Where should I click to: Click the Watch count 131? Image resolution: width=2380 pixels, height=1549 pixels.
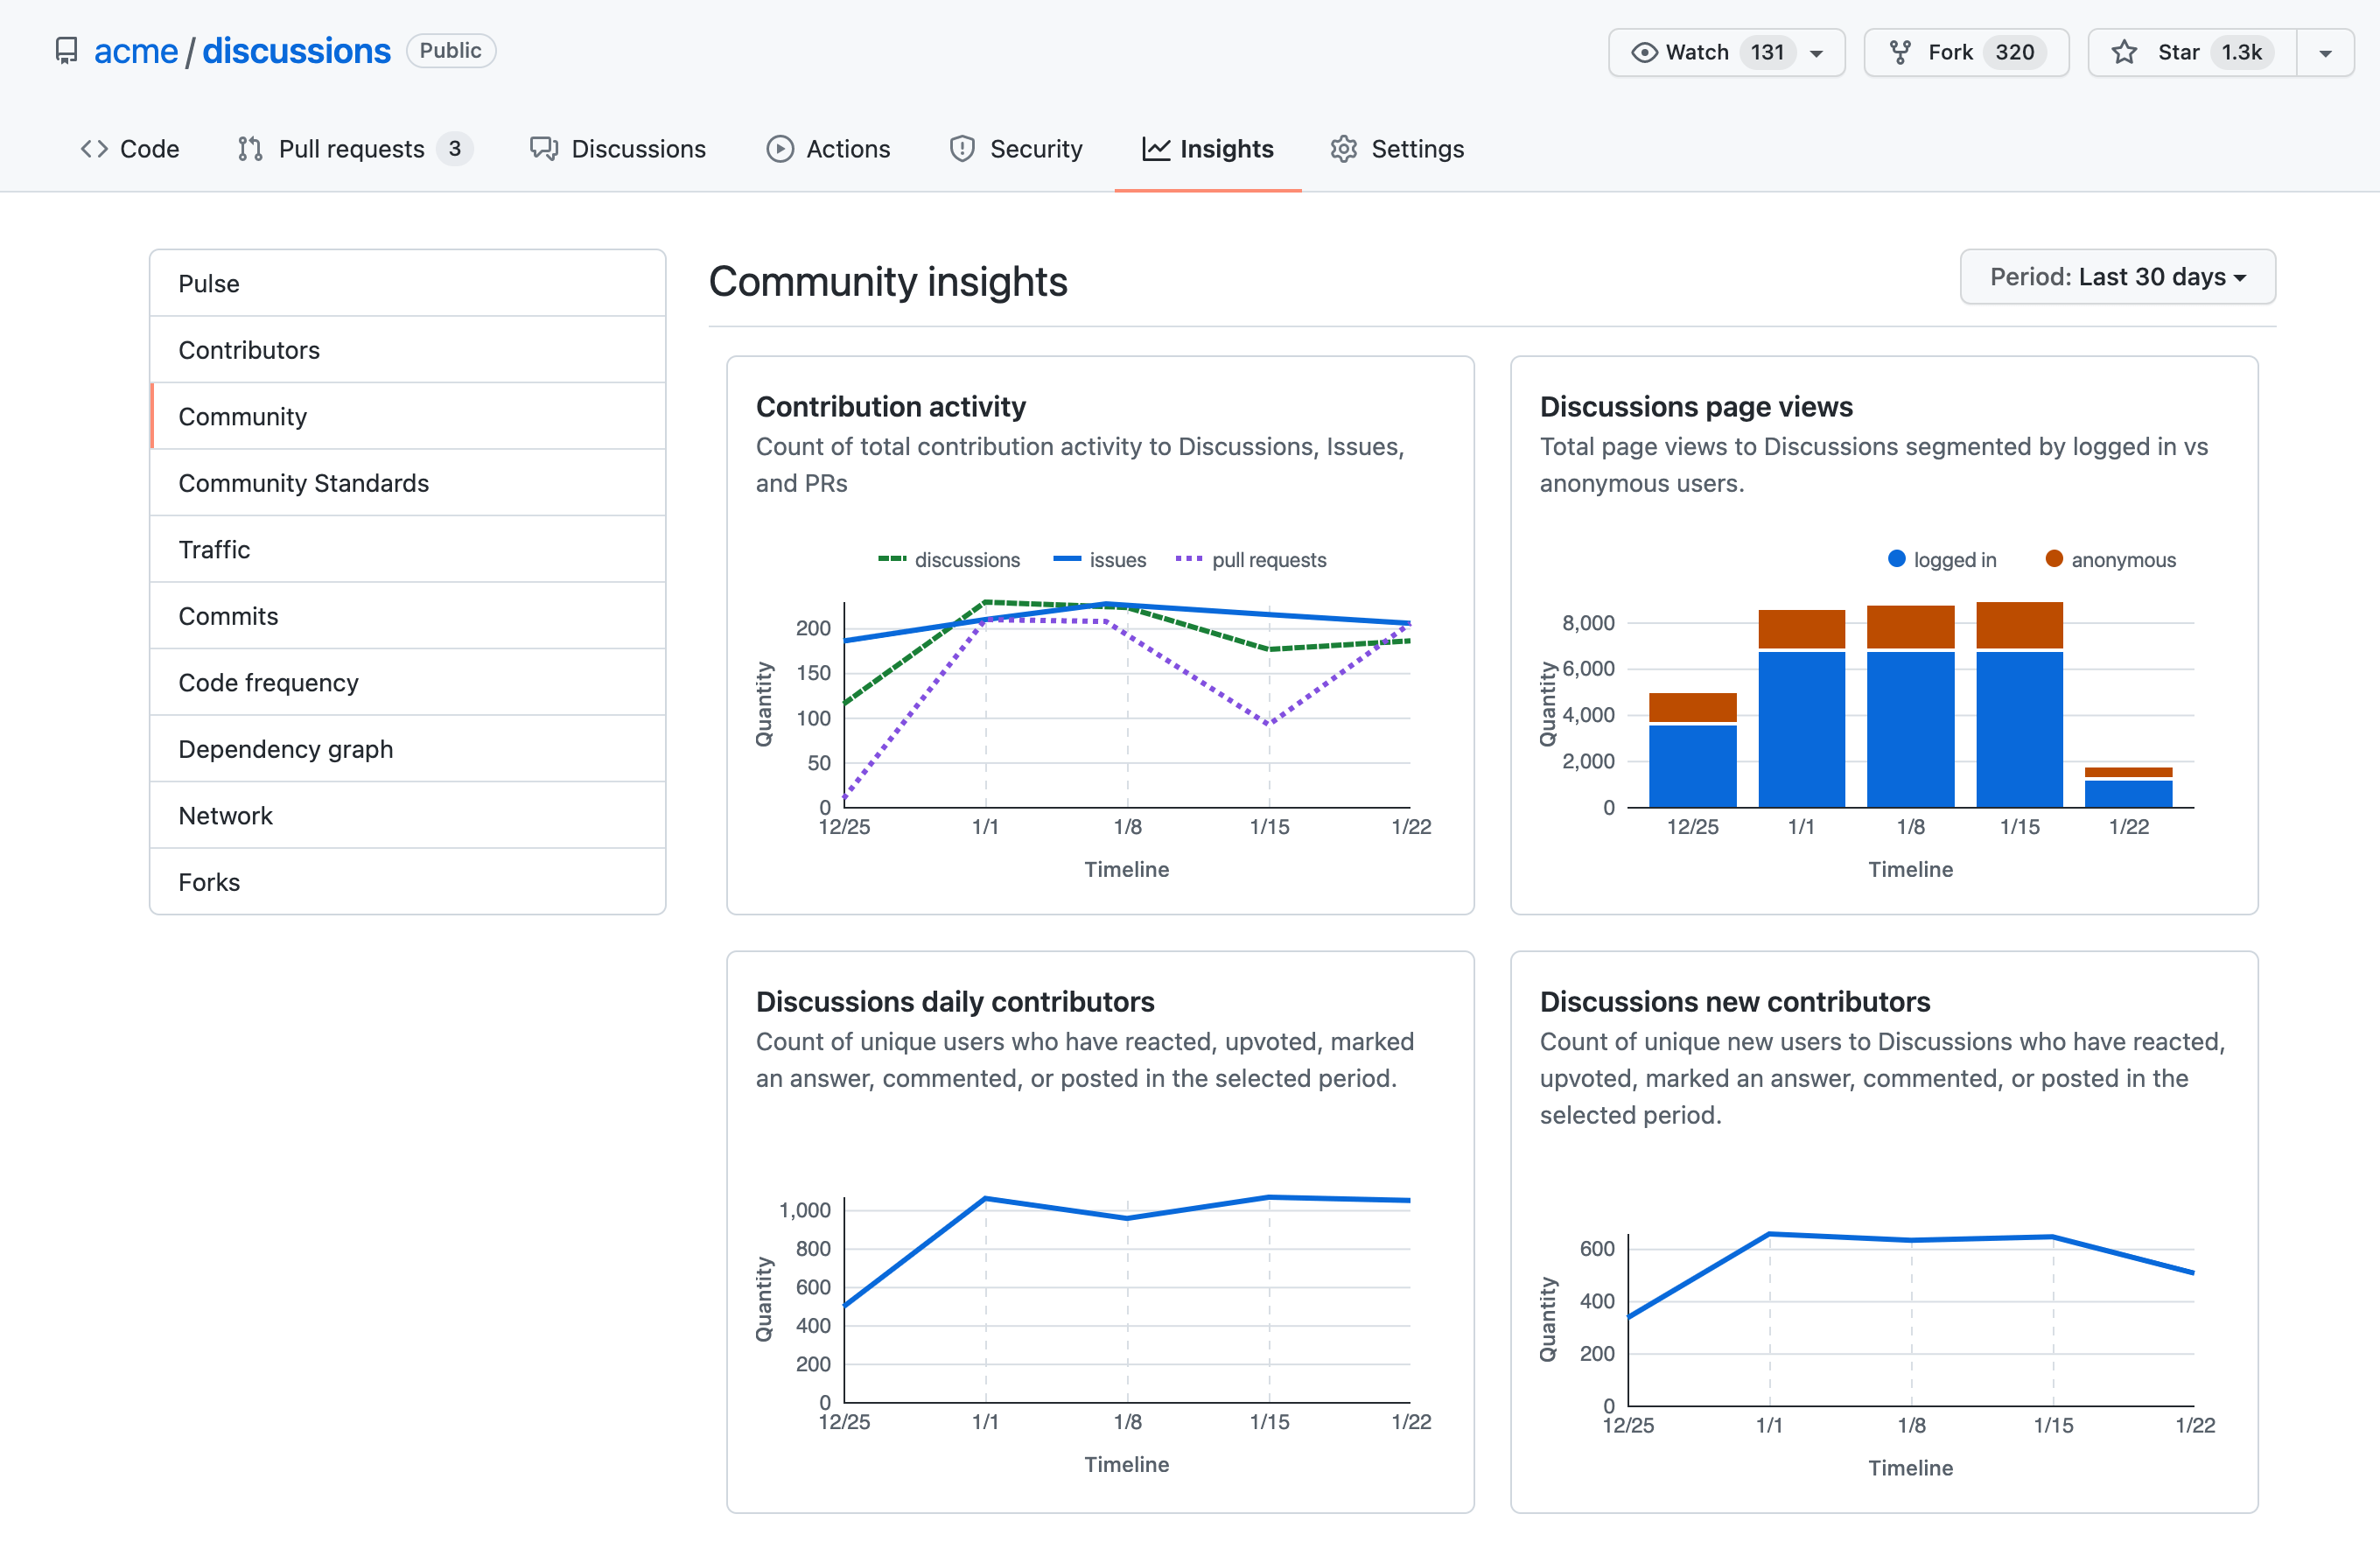(1768, 52)
